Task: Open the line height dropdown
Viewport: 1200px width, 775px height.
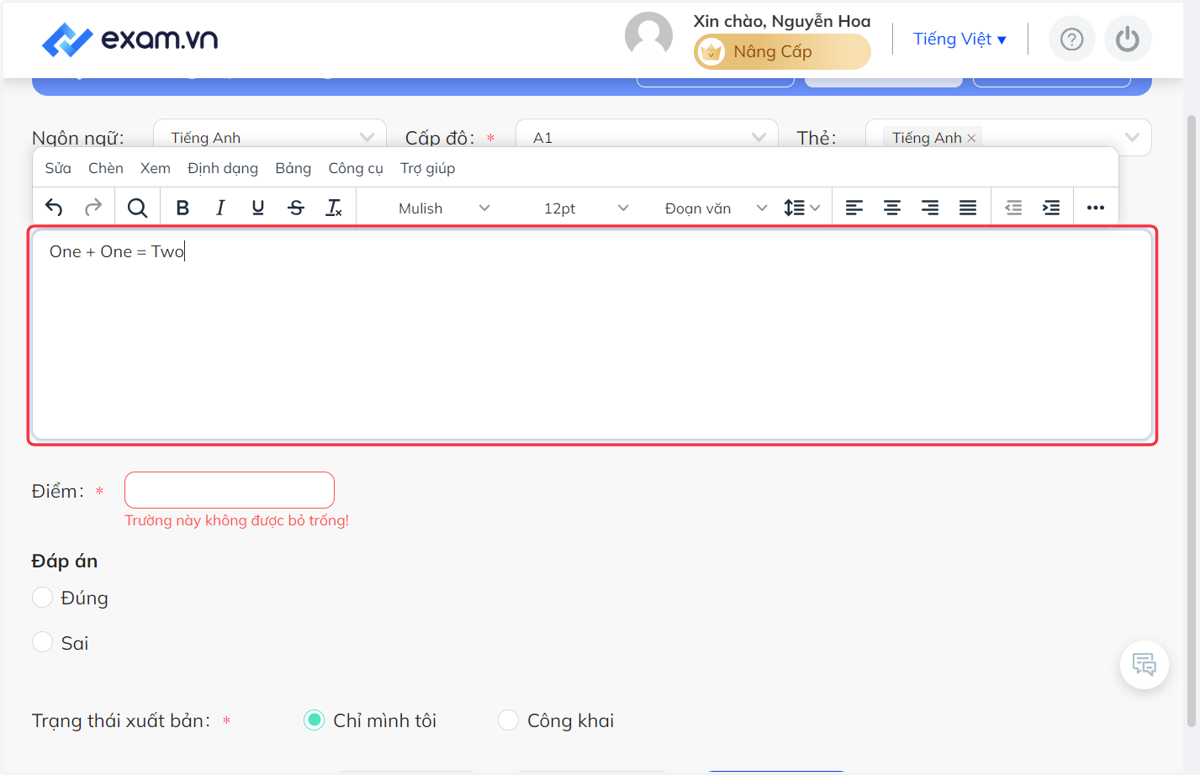Action: click(x=802, y=208)
